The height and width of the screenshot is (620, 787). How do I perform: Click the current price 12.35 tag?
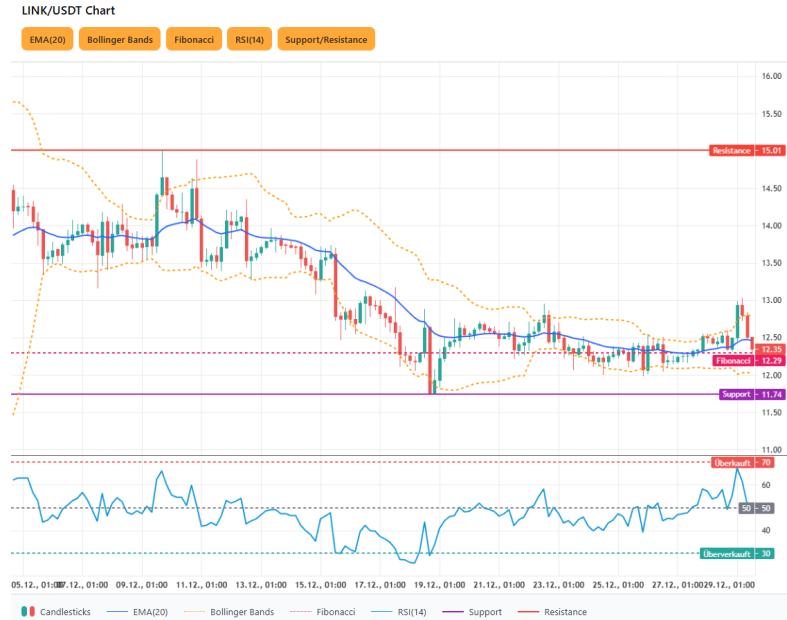[x=770, y=348]
